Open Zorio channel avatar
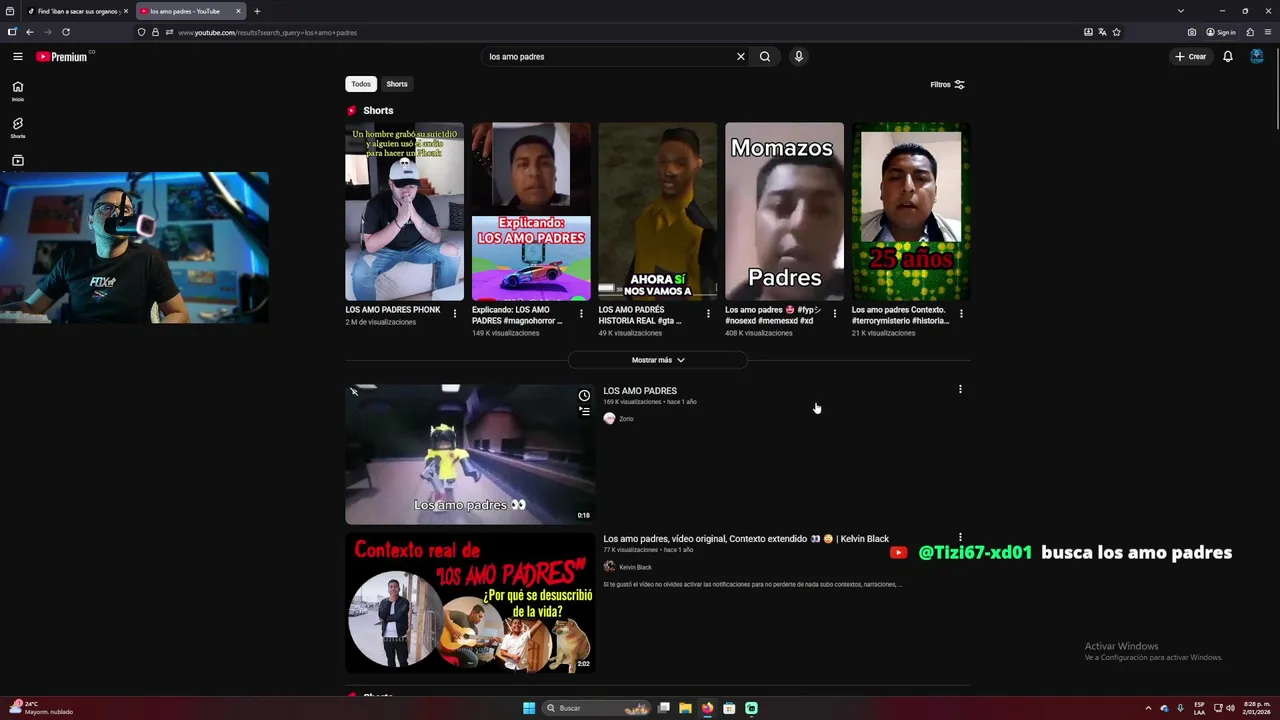1280x720 pixels. [609, 419]
